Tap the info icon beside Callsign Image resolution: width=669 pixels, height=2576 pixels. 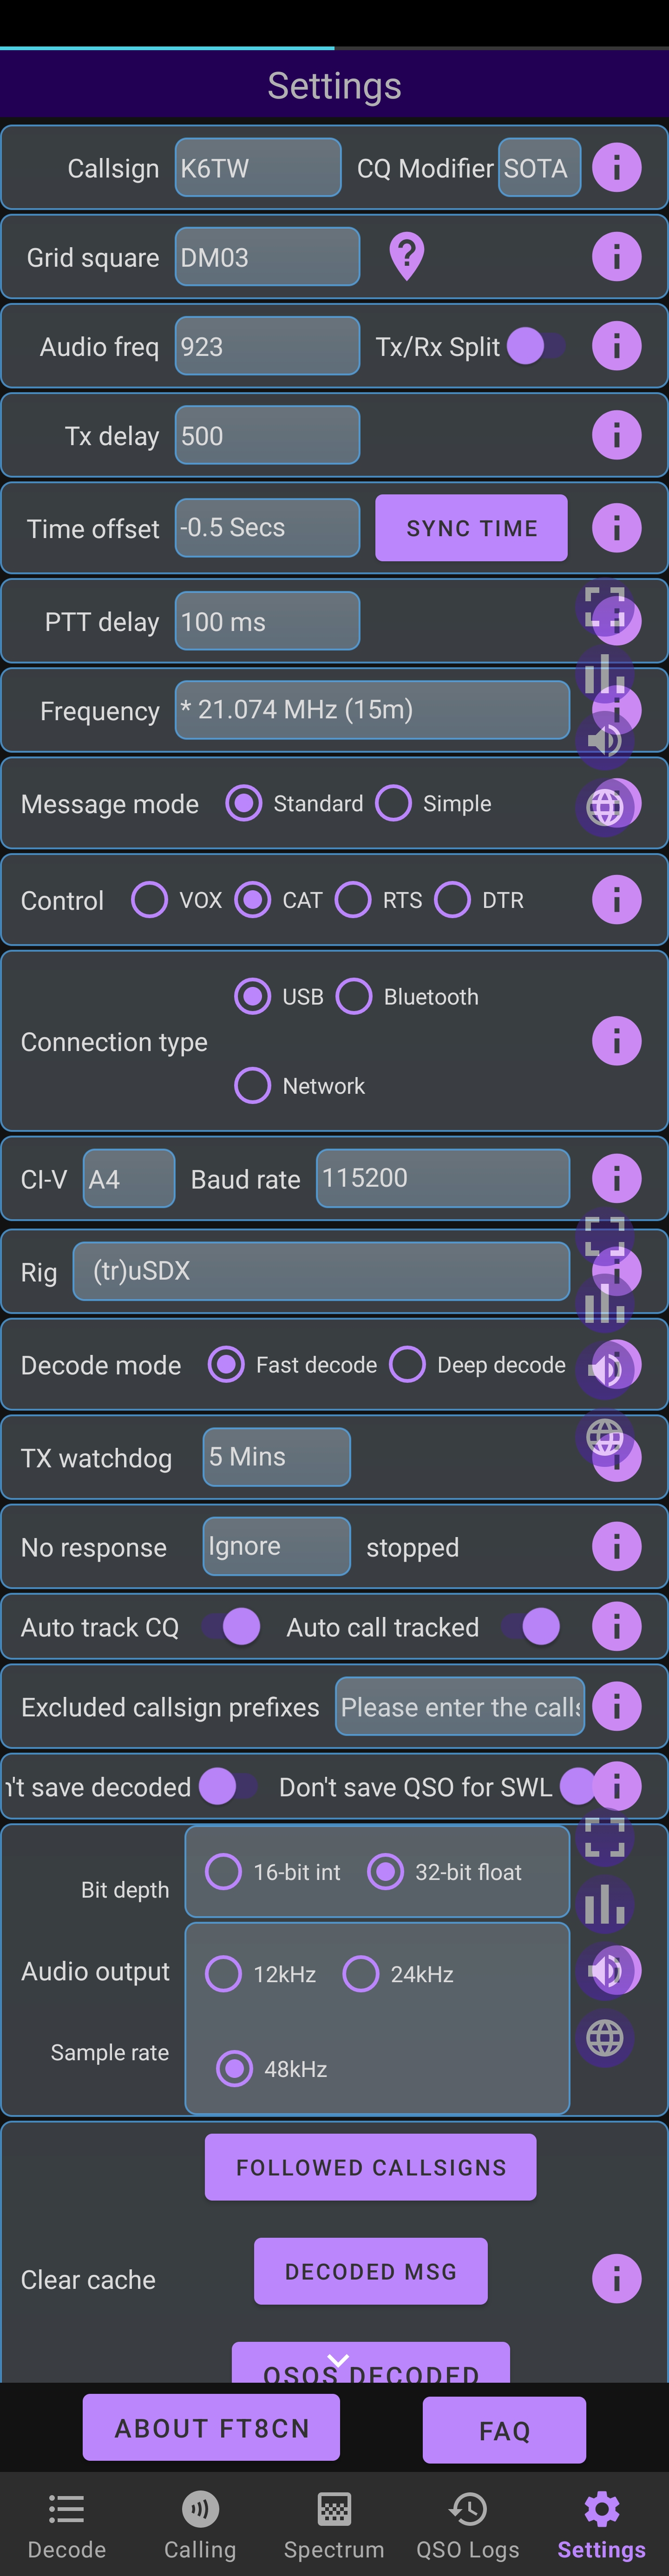click(616, 167)
